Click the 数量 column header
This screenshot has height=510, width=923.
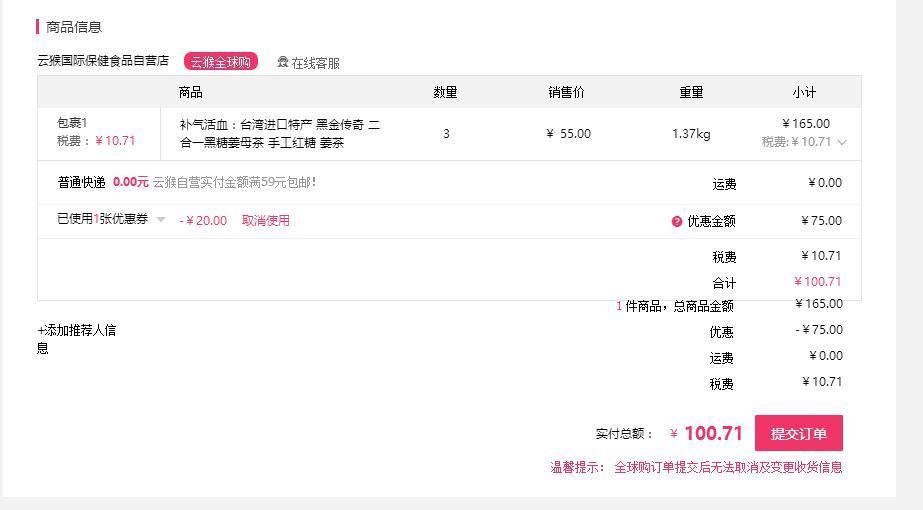pyautogui.click(x=446, y=92)
